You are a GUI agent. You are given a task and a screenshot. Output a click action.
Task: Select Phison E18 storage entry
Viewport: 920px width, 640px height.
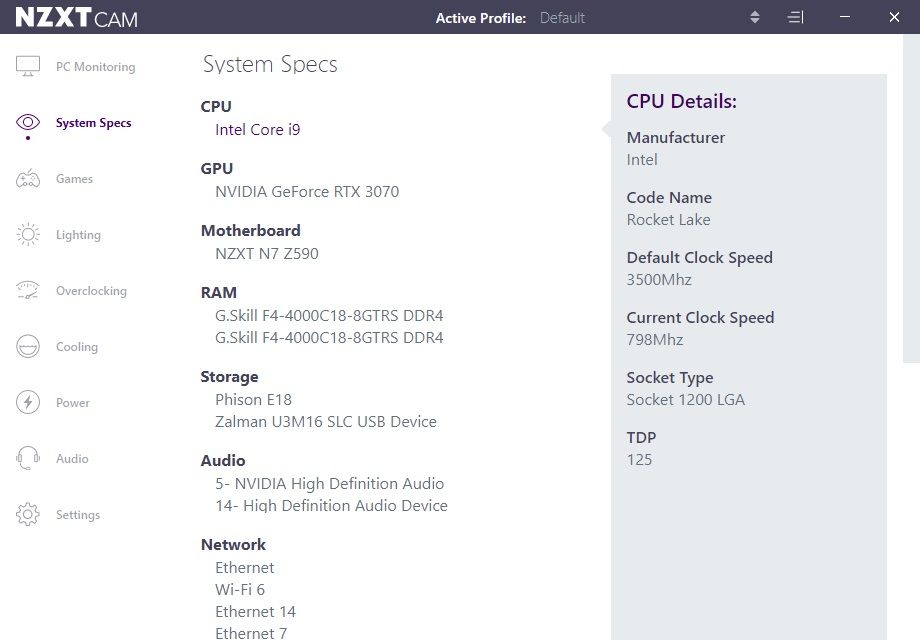pos(253,399)
